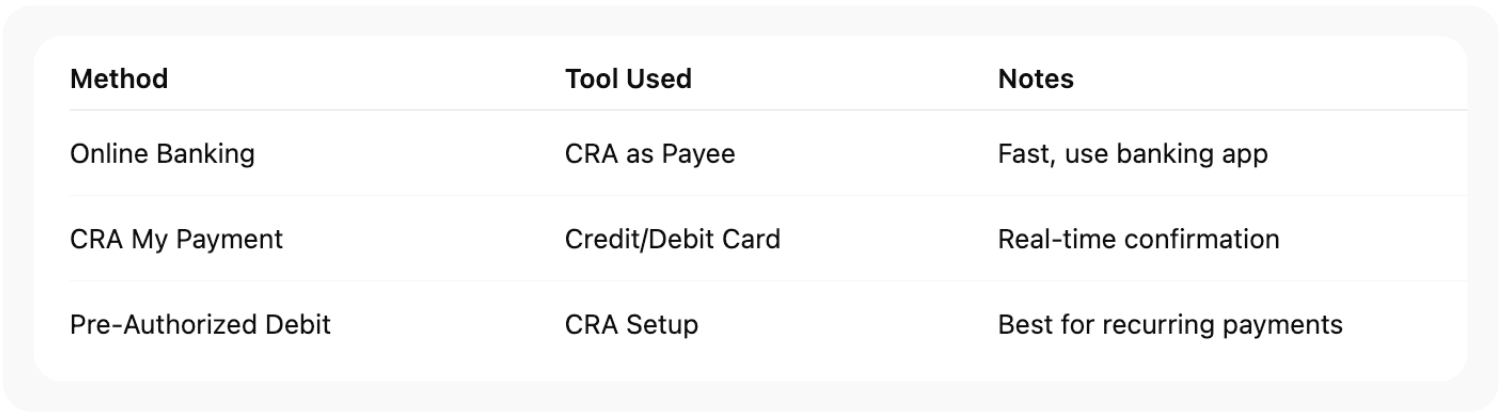Click the Real-time confirmation note
This screenshot has width=1504, height=417.
[x=1138, y=240]
